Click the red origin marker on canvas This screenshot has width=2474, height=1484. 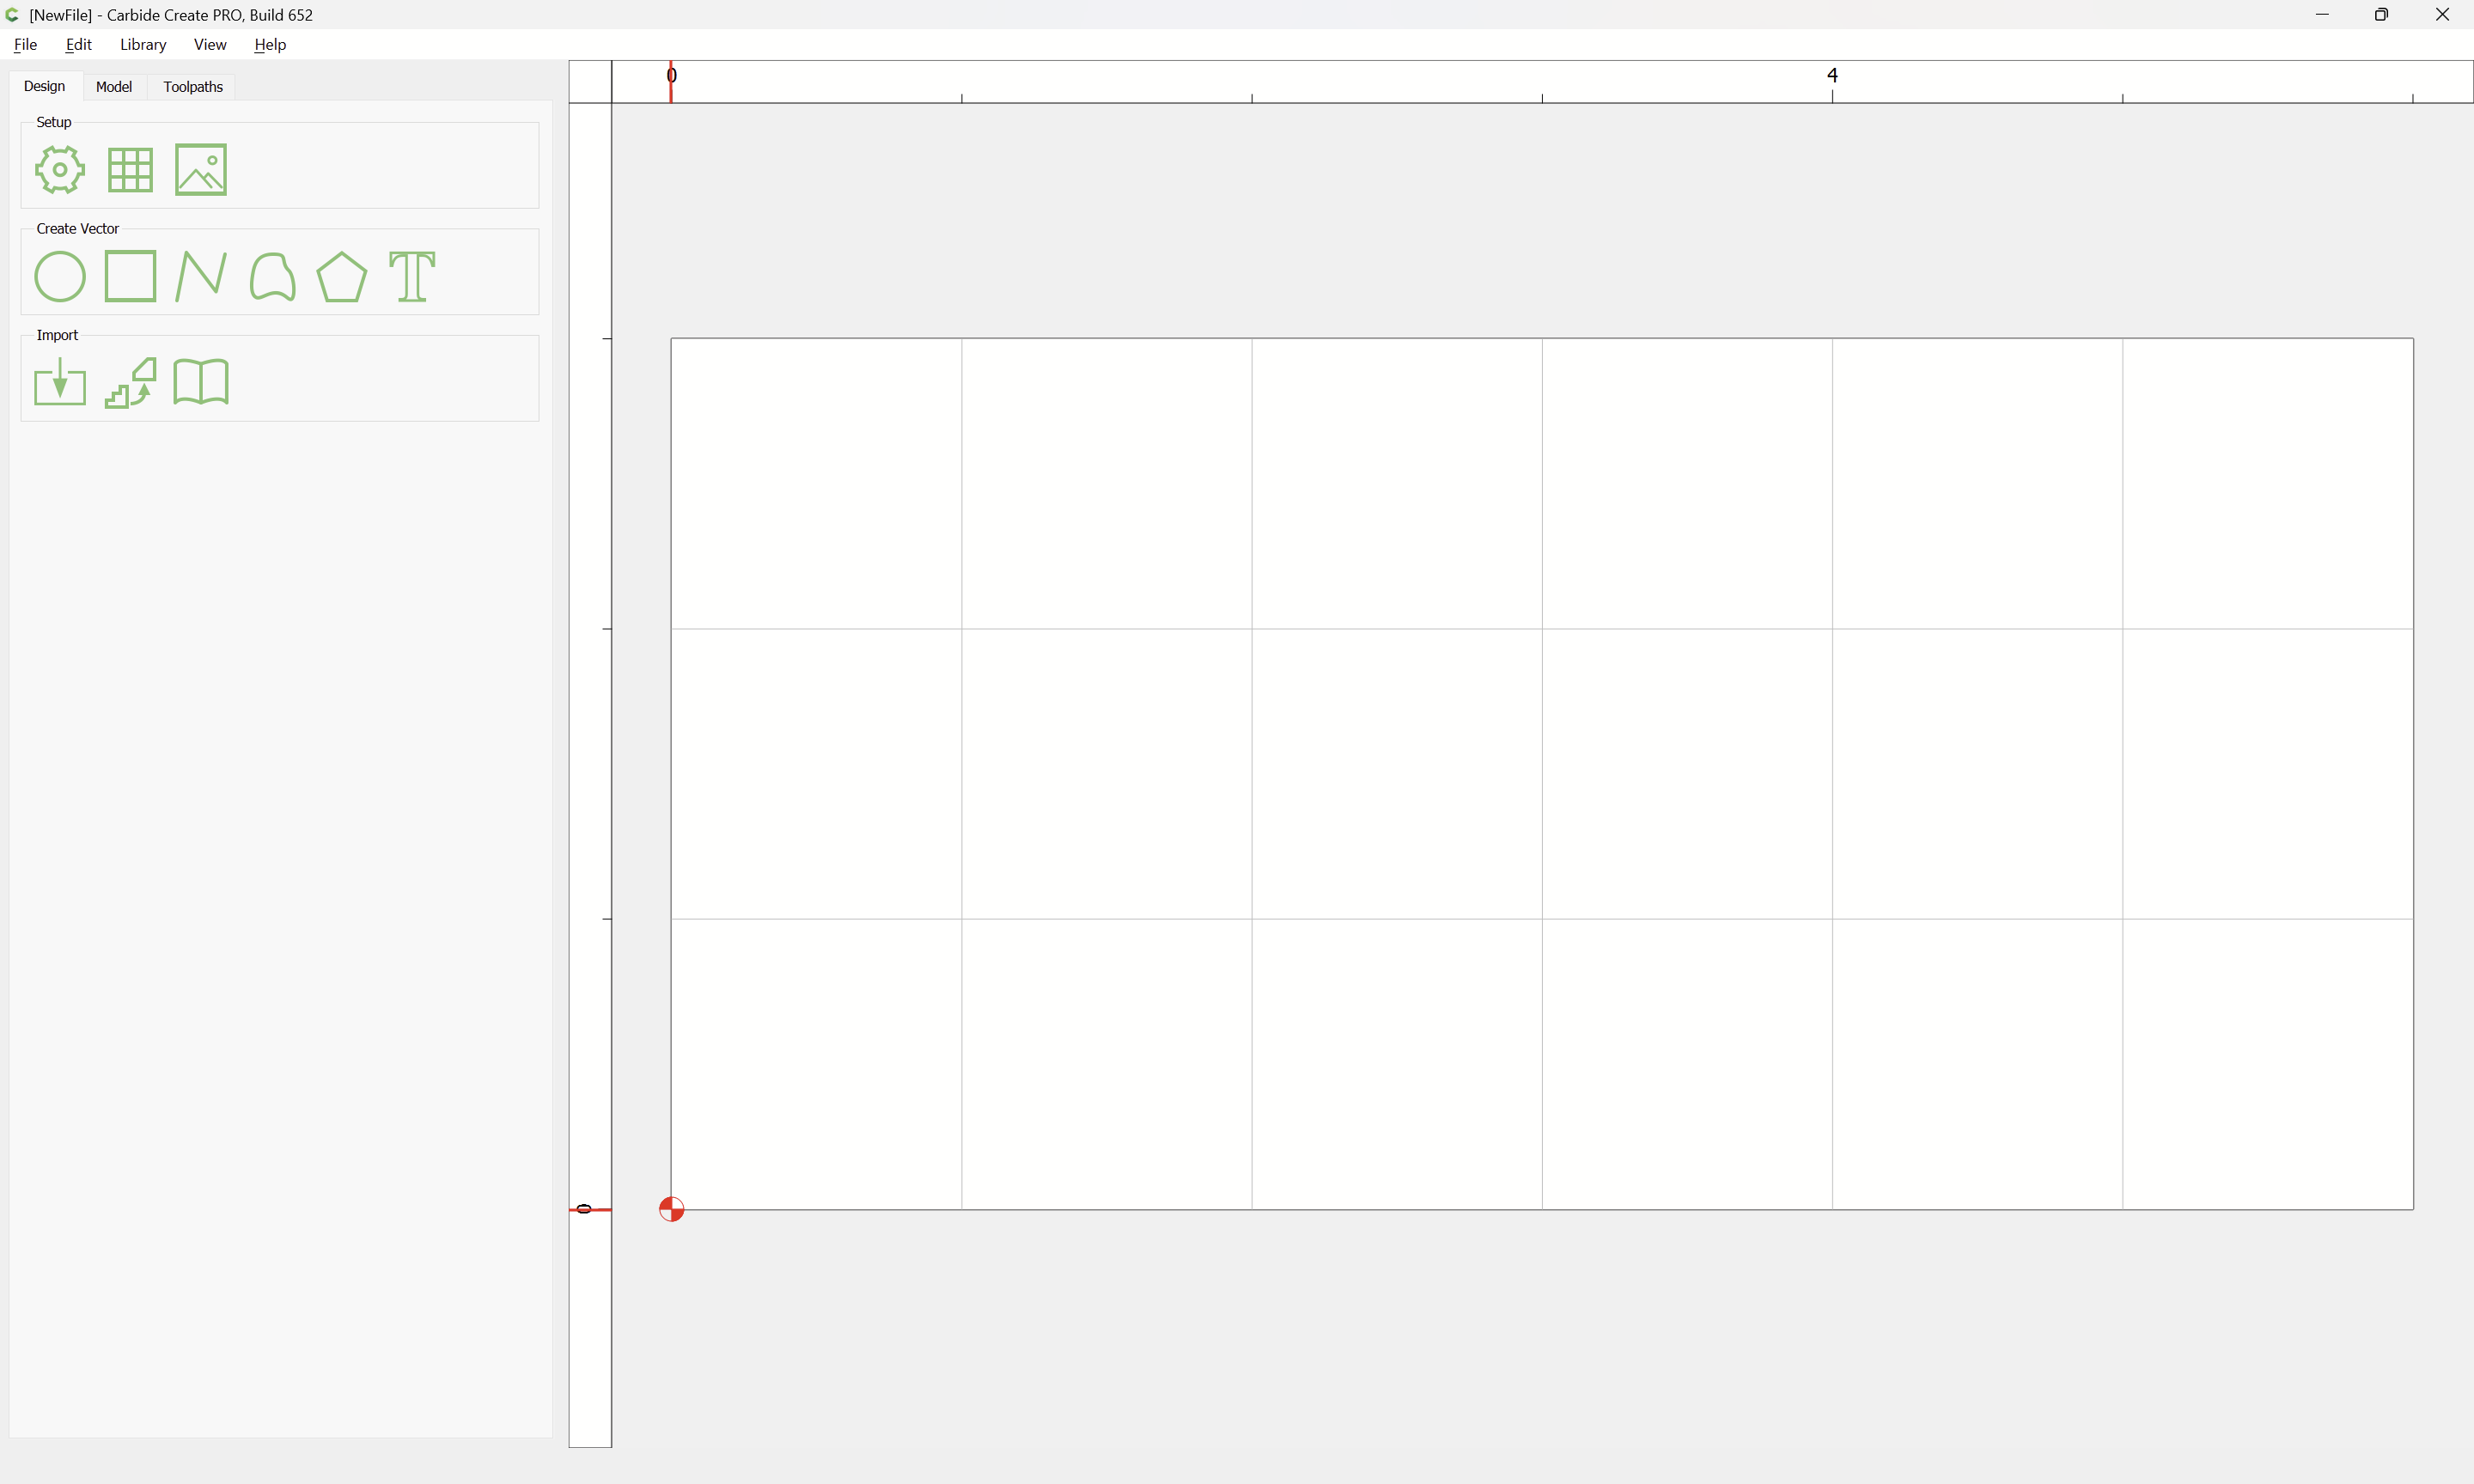tap(672, 1209)
